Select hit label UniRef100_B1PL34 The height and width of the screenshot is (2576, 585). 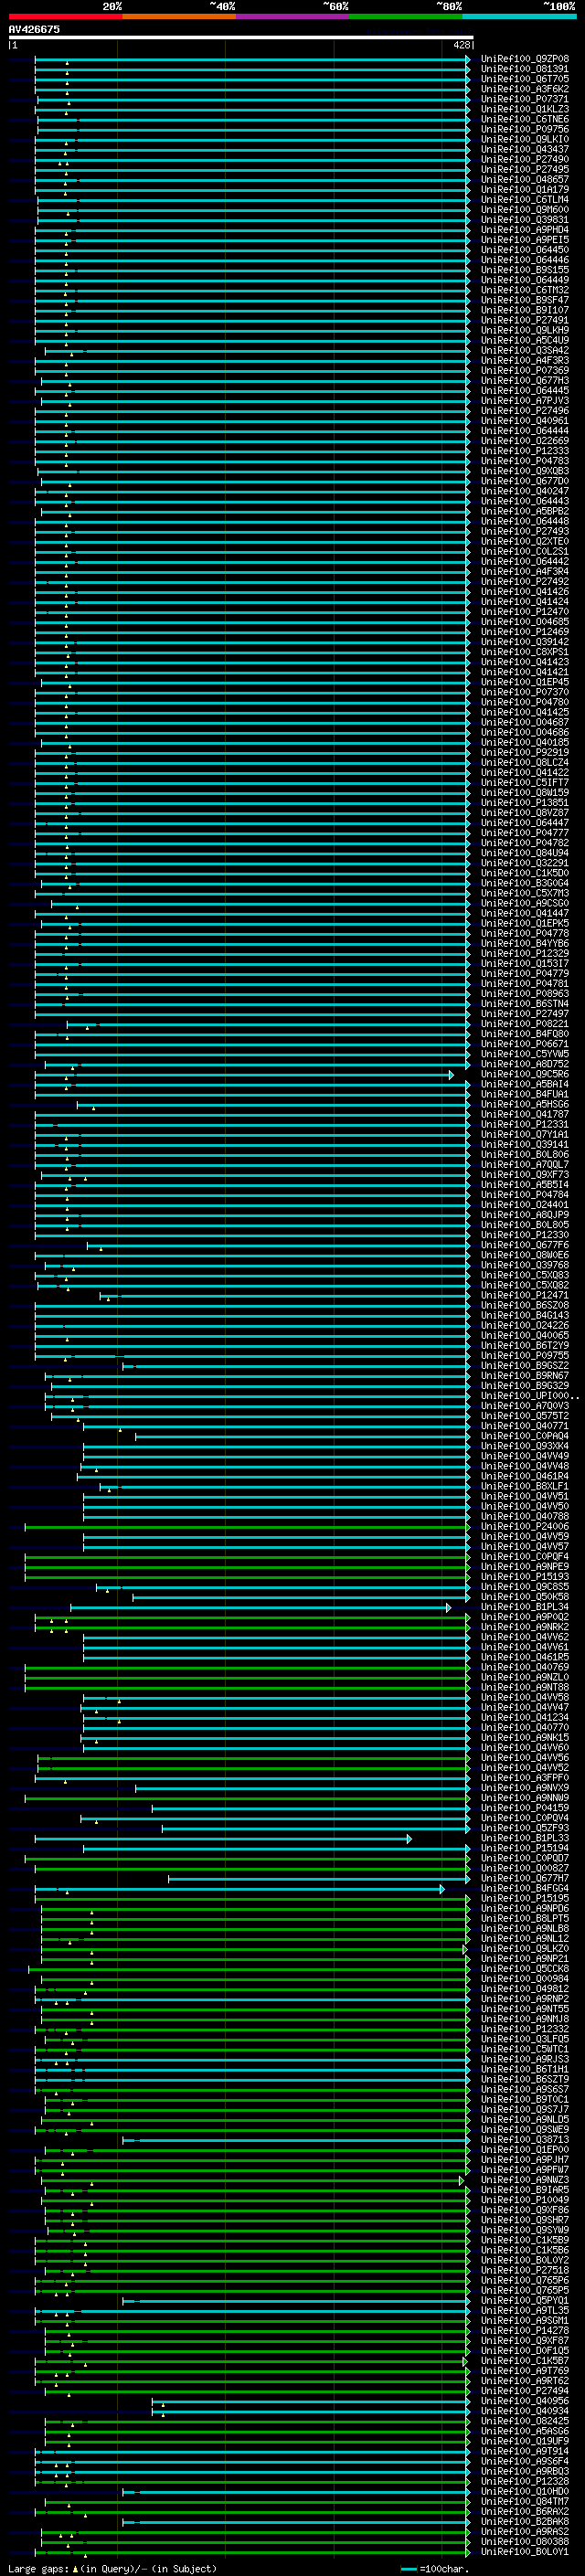click(524, 1606)
